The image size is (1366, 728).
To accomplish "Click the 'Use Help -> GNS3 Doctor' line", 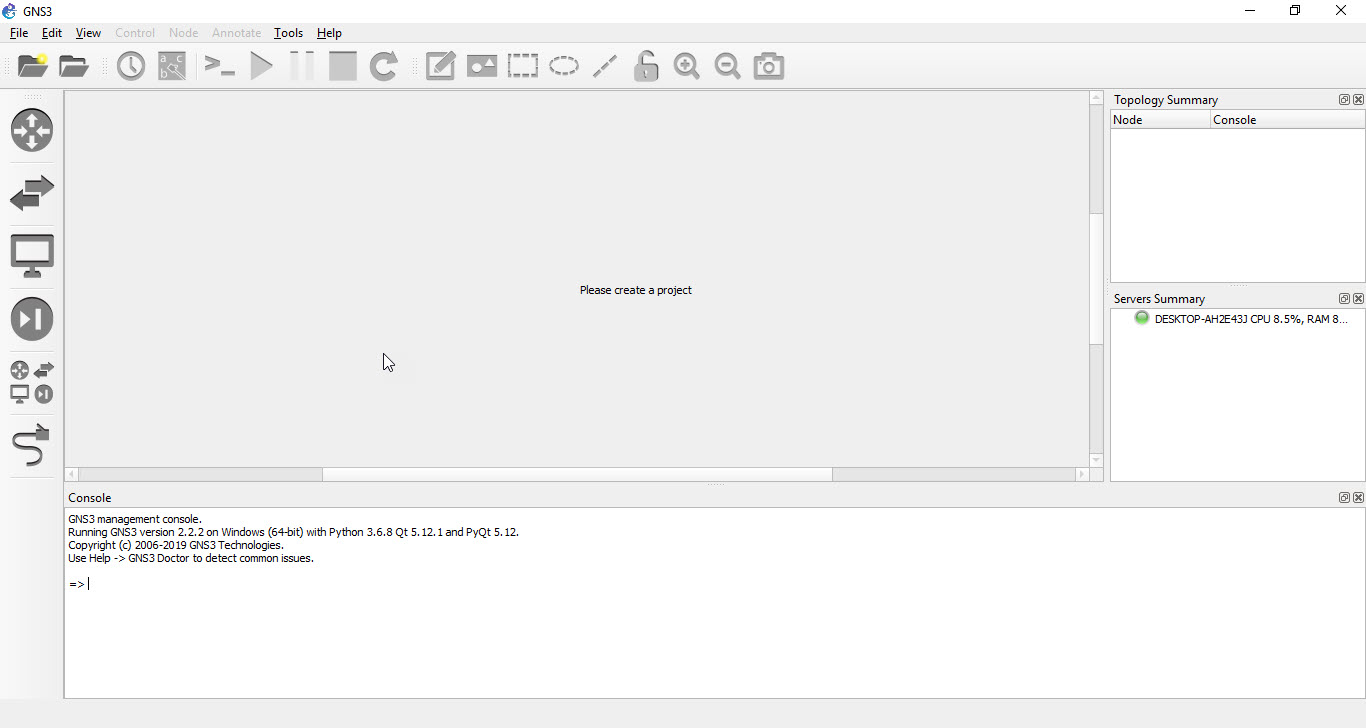I will (191, 558).
